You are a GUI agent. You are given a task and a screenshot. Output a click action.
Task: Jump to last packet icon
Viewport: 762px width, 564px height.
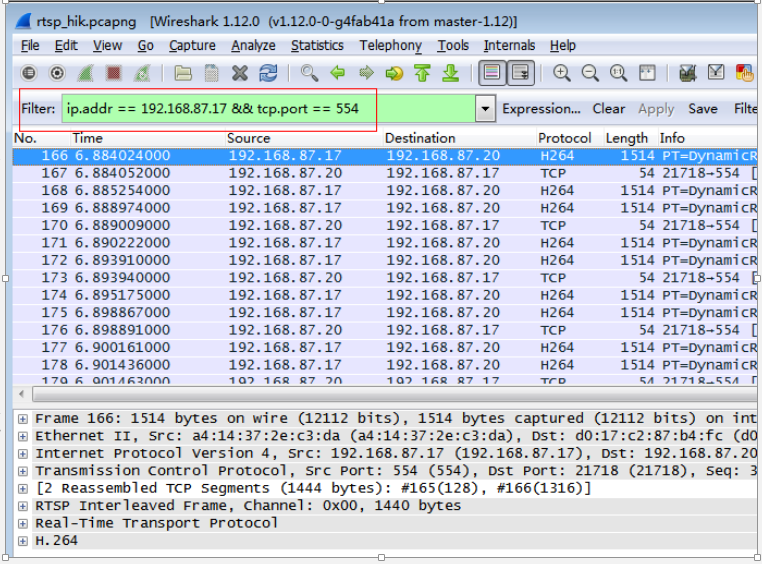451,73
